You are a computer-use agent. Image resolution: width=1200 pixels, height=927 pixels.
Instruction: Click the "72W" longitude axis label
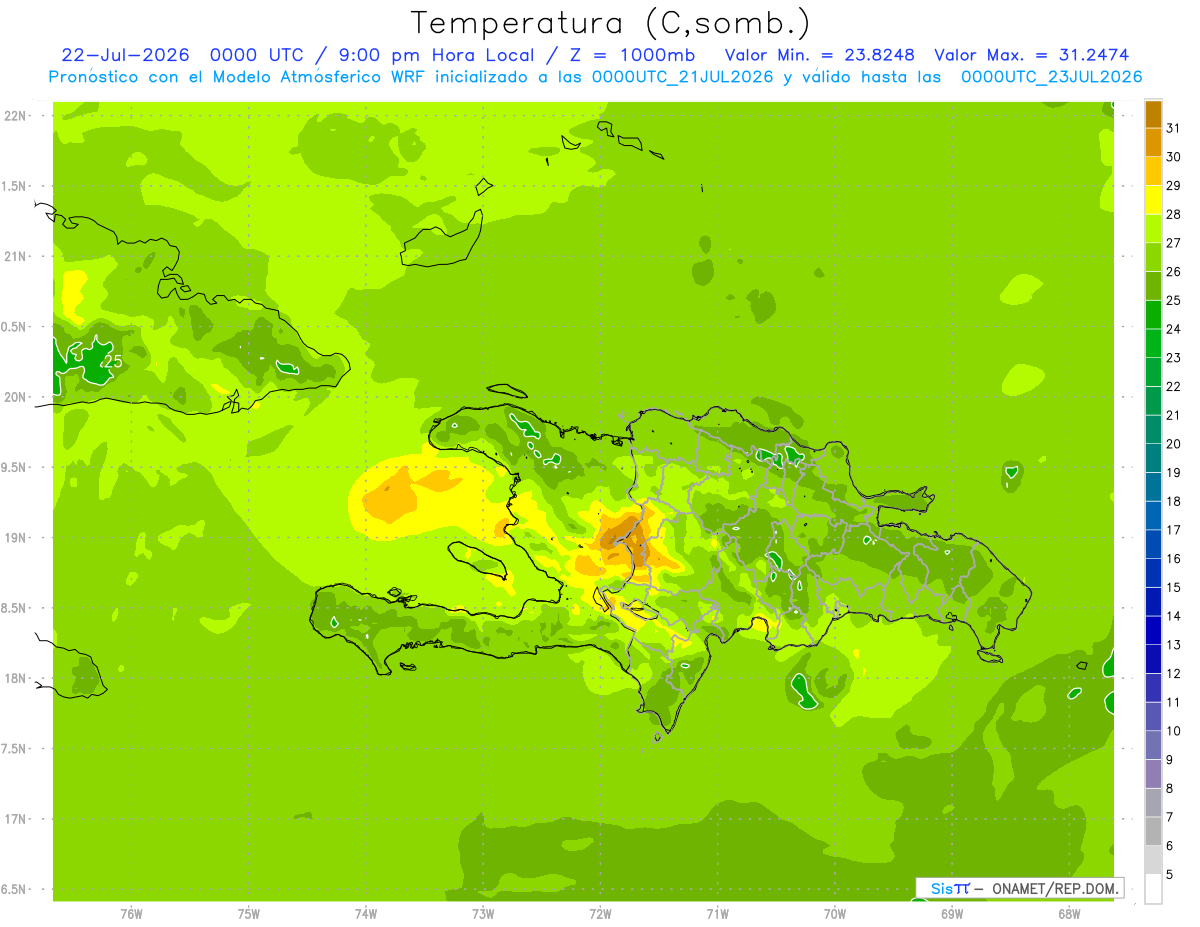pos(600,913)
